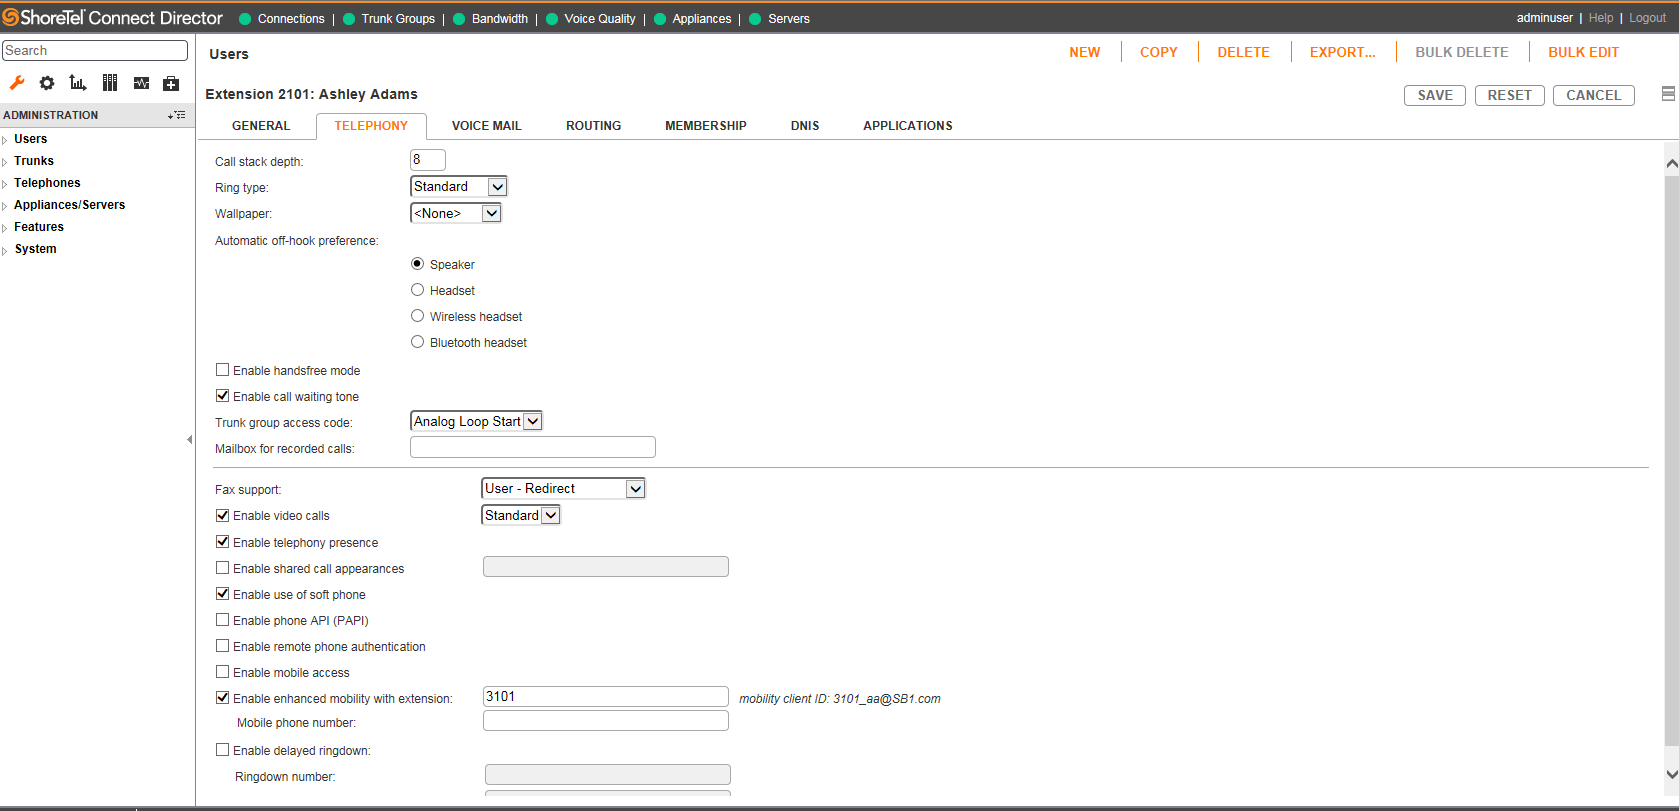Select the Headset off-hook radio option
The image size is (1679, 811).
tap(418, 290)
